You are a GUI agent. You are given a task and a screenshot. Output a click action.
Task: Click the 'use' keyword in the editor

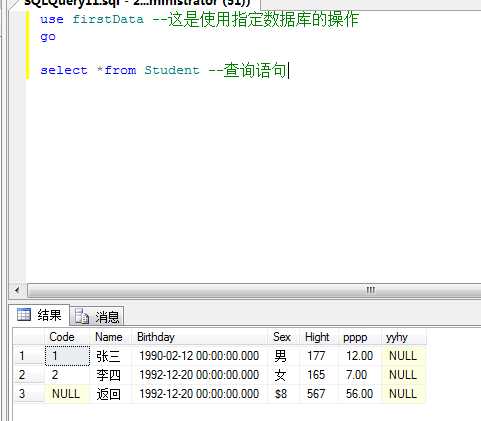tap(52, 19)
